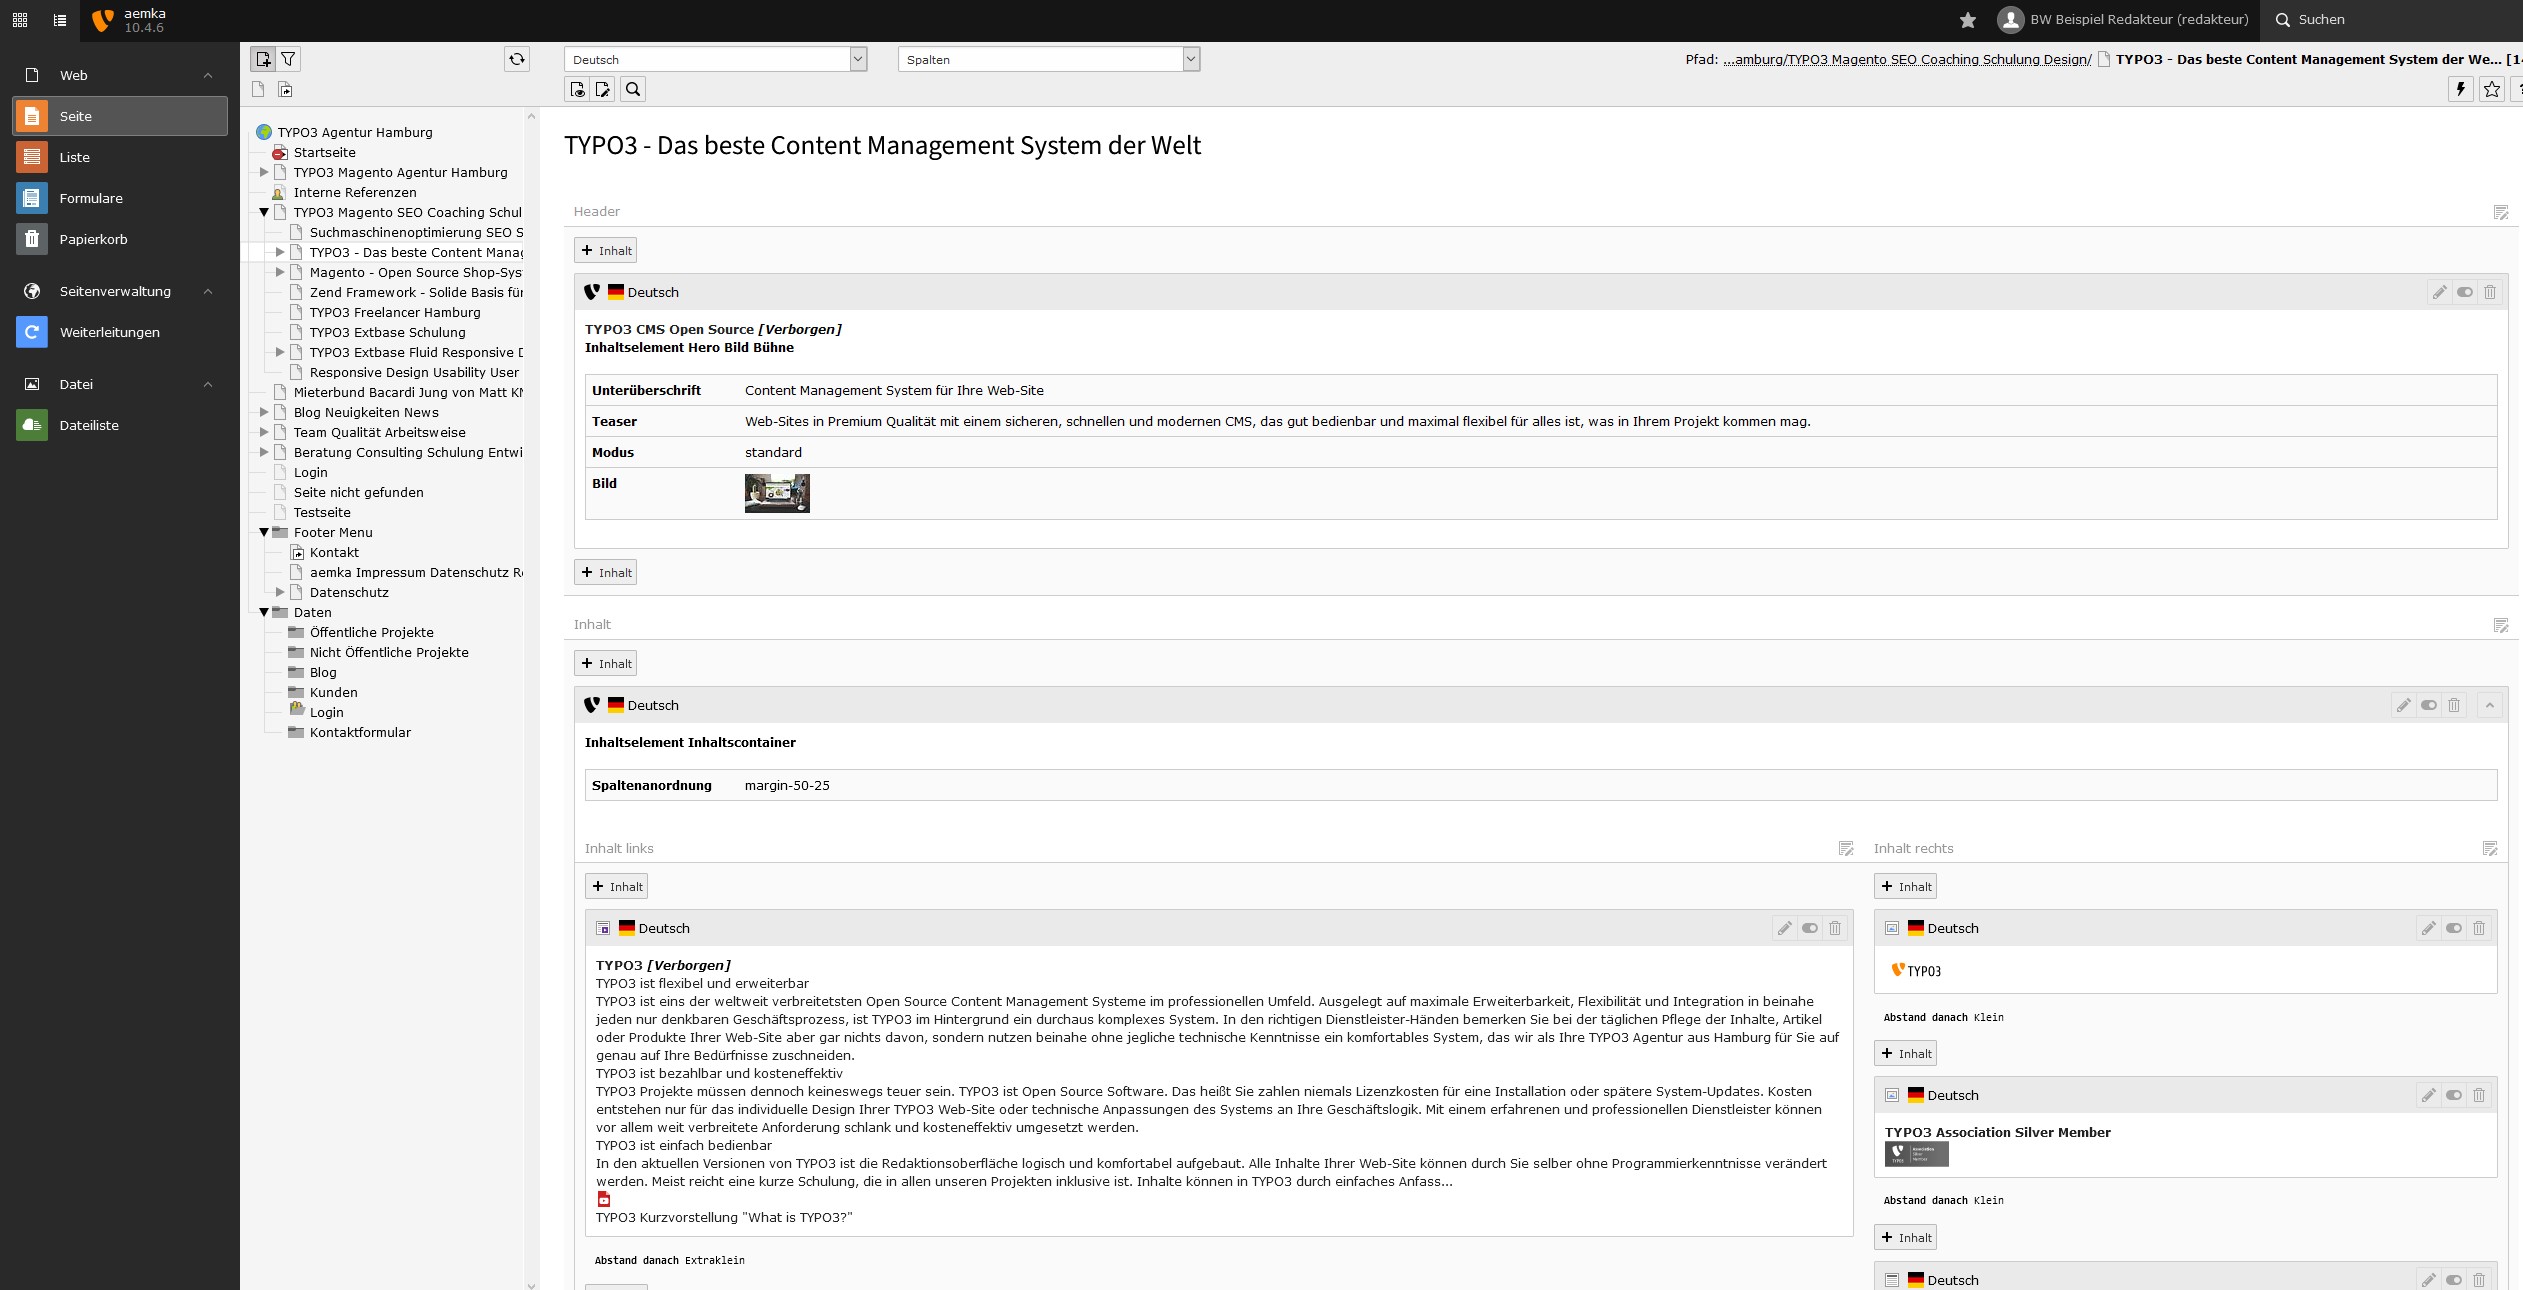Add Inhalt in Inhalt links column
This screenshot has width=2523, height=1290.
pos(617,887)
